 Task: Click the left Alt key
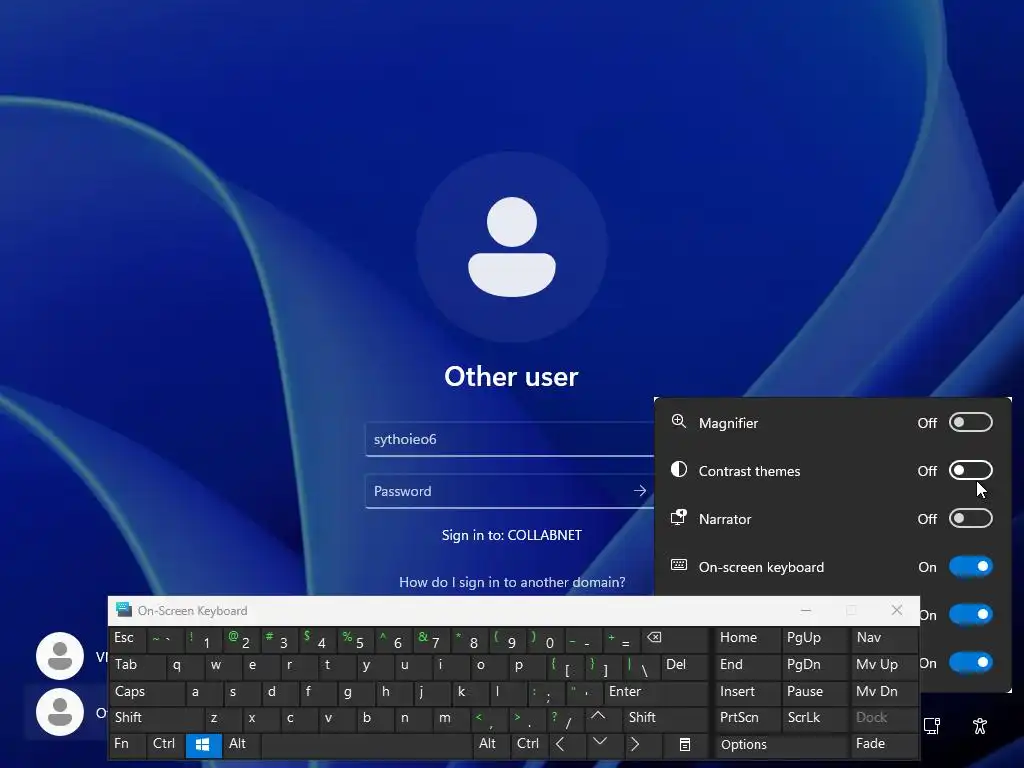coord(242,745)
